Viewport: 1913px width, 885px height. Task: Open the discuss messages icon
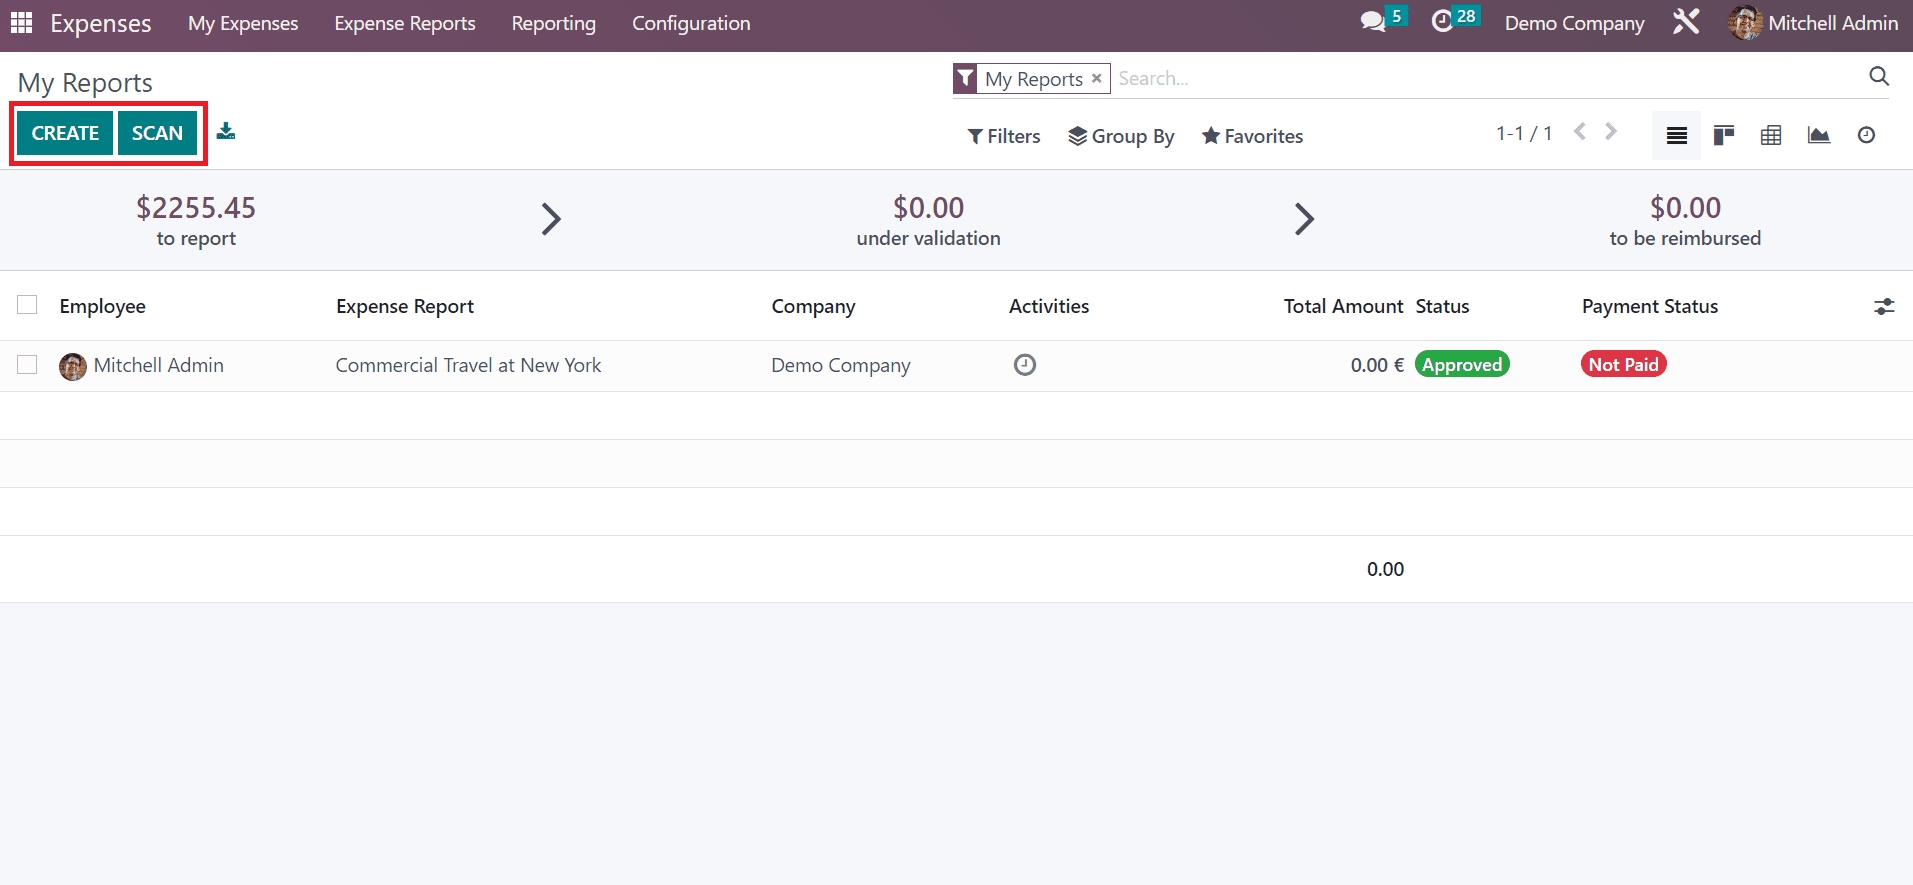click(1373, 21)
